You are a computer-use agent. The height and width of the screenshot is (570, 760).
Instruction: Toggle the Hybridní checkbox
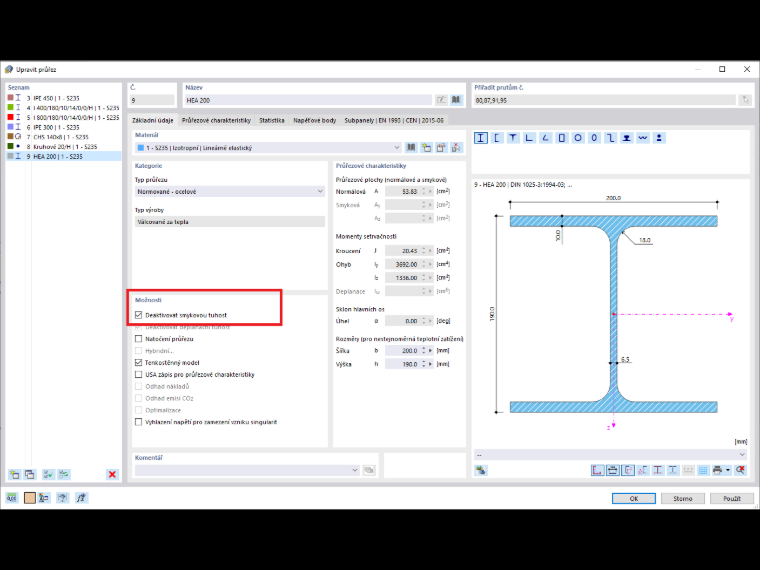139,351
